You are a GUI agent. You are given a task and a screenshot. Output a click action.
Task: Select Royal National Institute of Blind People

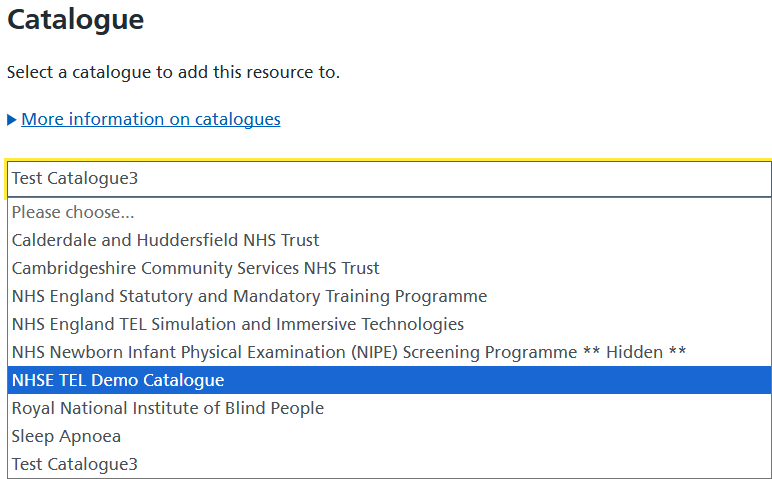pyautogui.click(x=389, y=408)
